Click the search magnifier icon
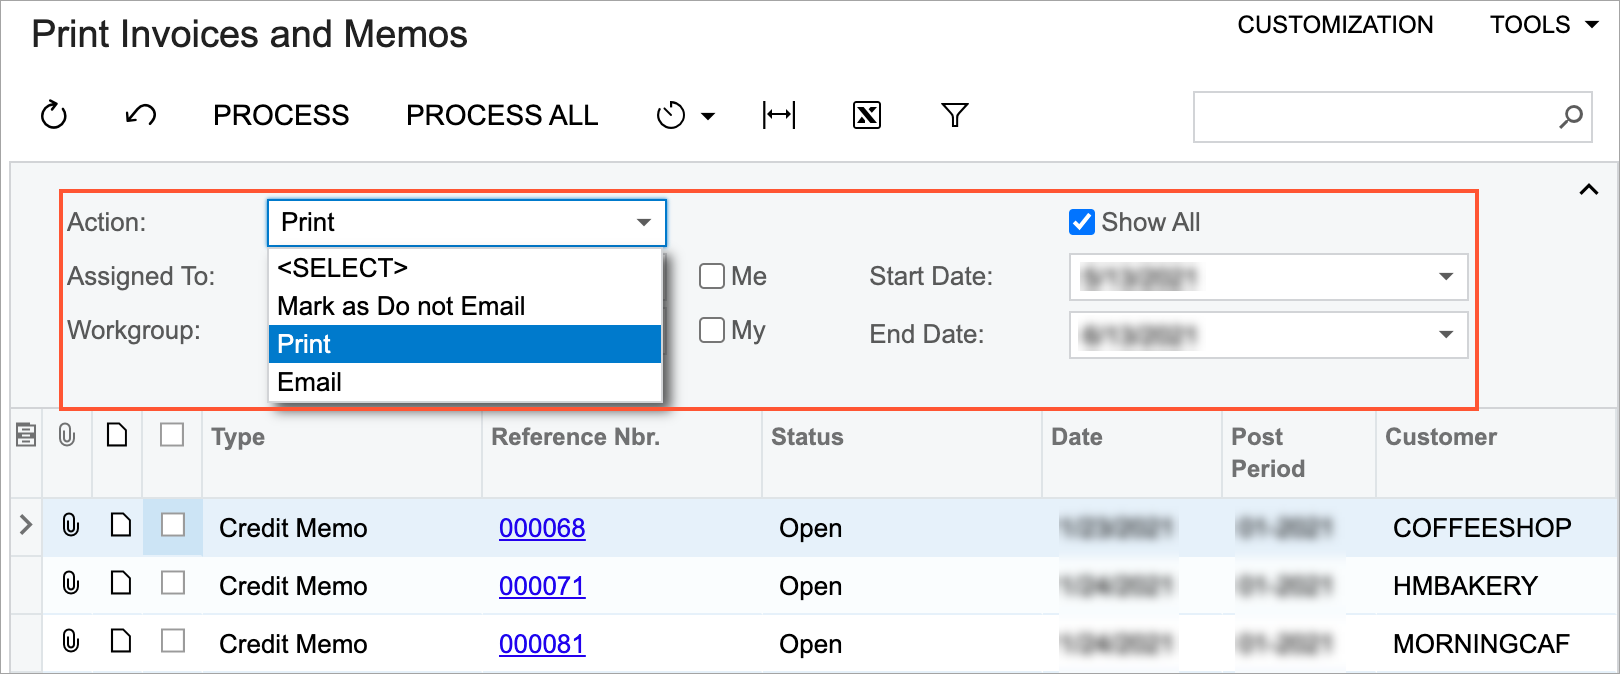The width and height of the screenshot is (1620, 674). 1570,117
